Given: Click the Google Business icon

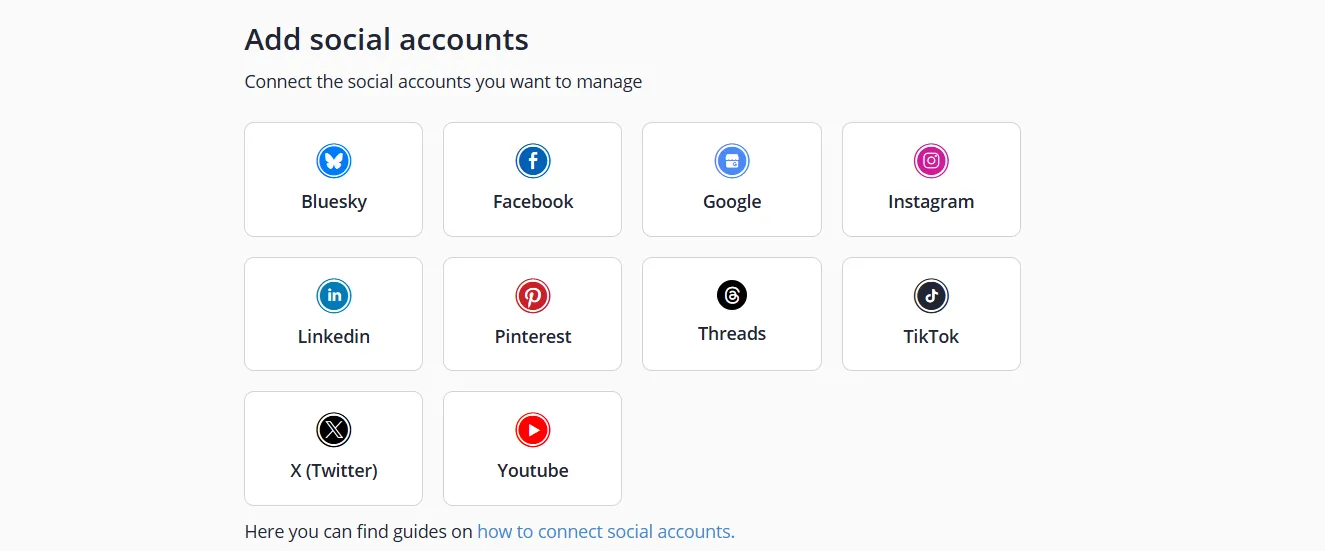Looking at the screenshot, I should click(732, 161).
